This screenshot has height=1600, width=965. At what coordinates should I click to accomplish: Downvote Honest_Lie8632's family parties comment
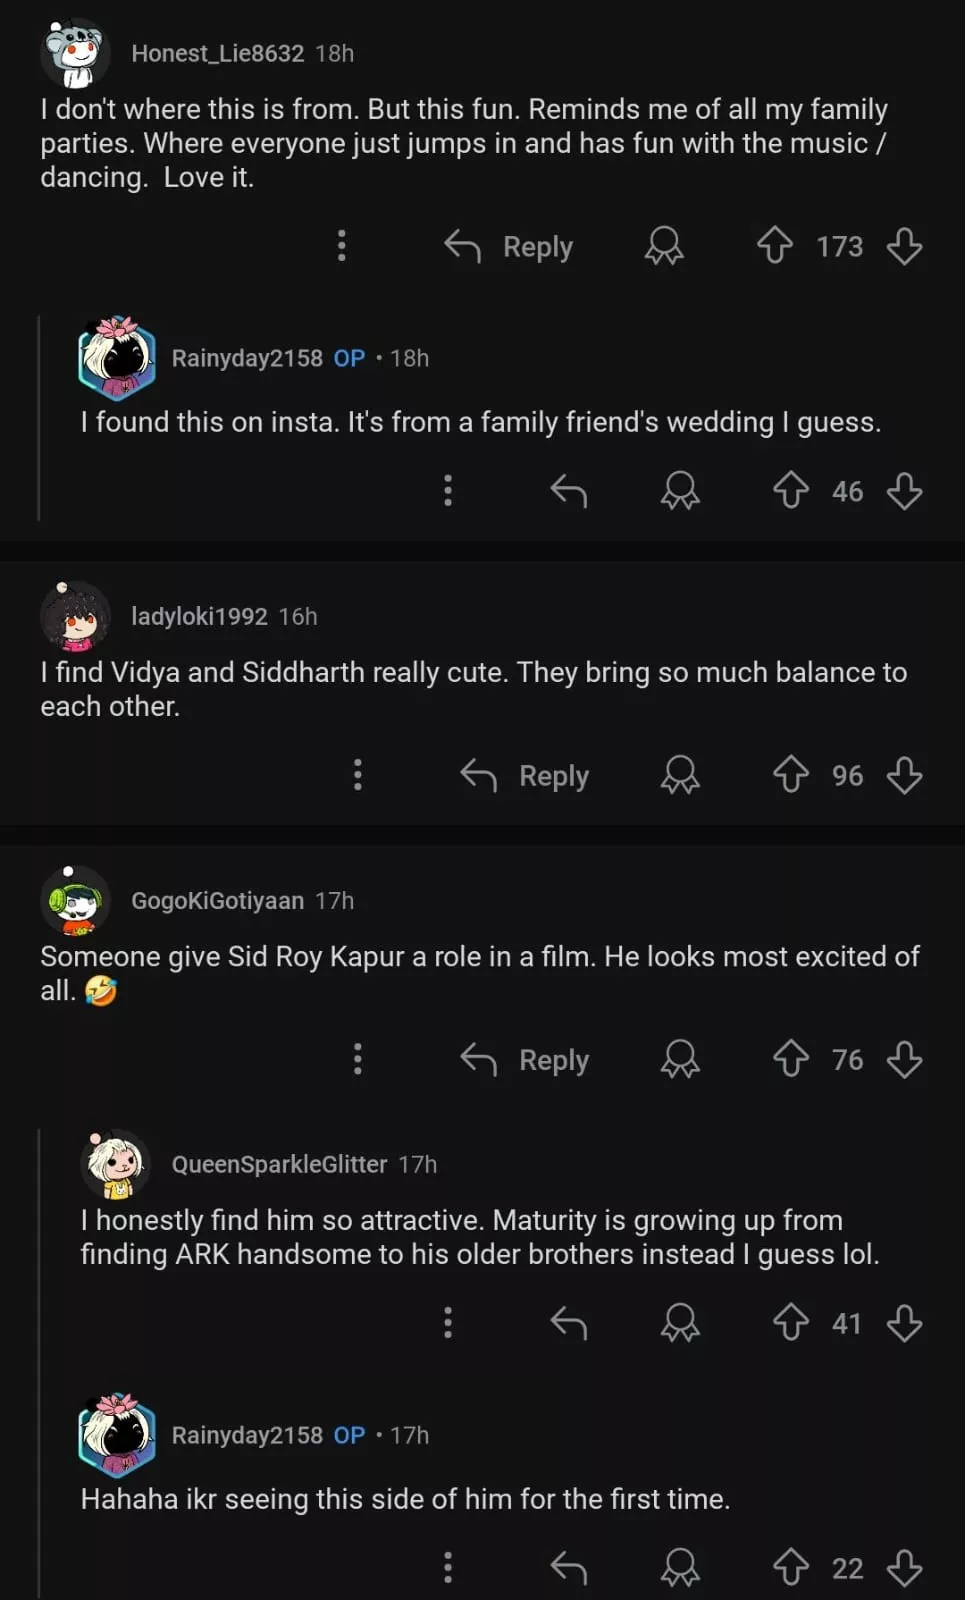pos(904,245)
